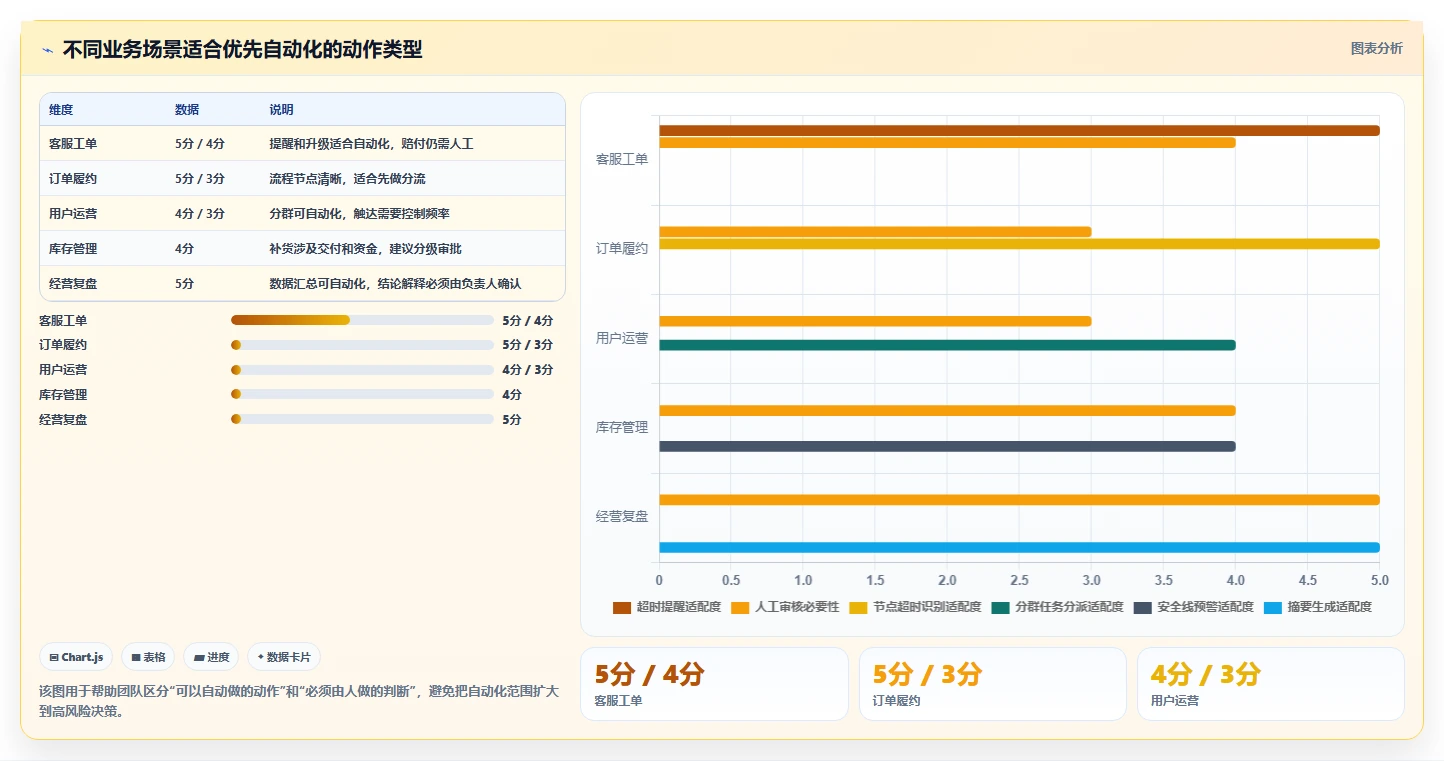Image resolution: width=1444 pixels, height=761 pixels.
Task: Click the orange 经营复盘 bar in the chart
Action: [1019, 500]
